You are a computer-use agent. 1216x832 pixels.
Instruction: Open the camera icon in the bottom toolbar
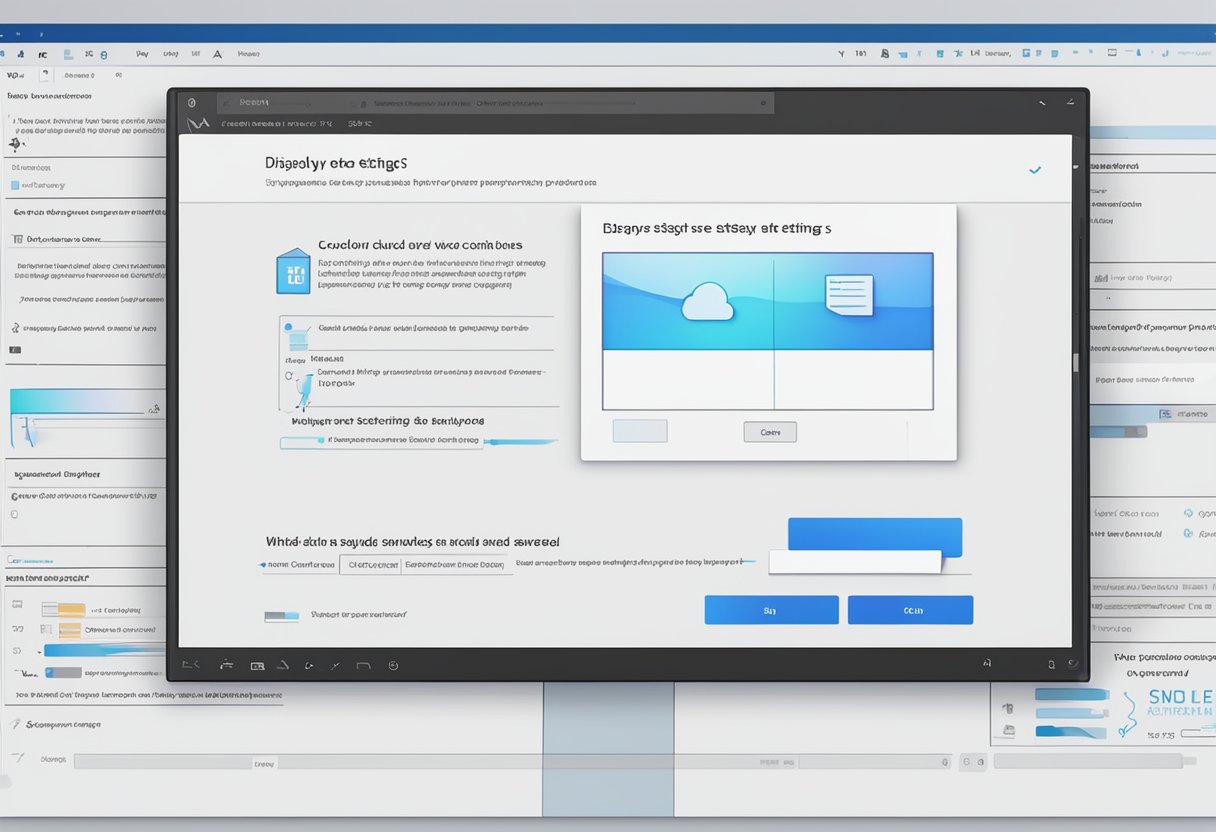point(258,665)
